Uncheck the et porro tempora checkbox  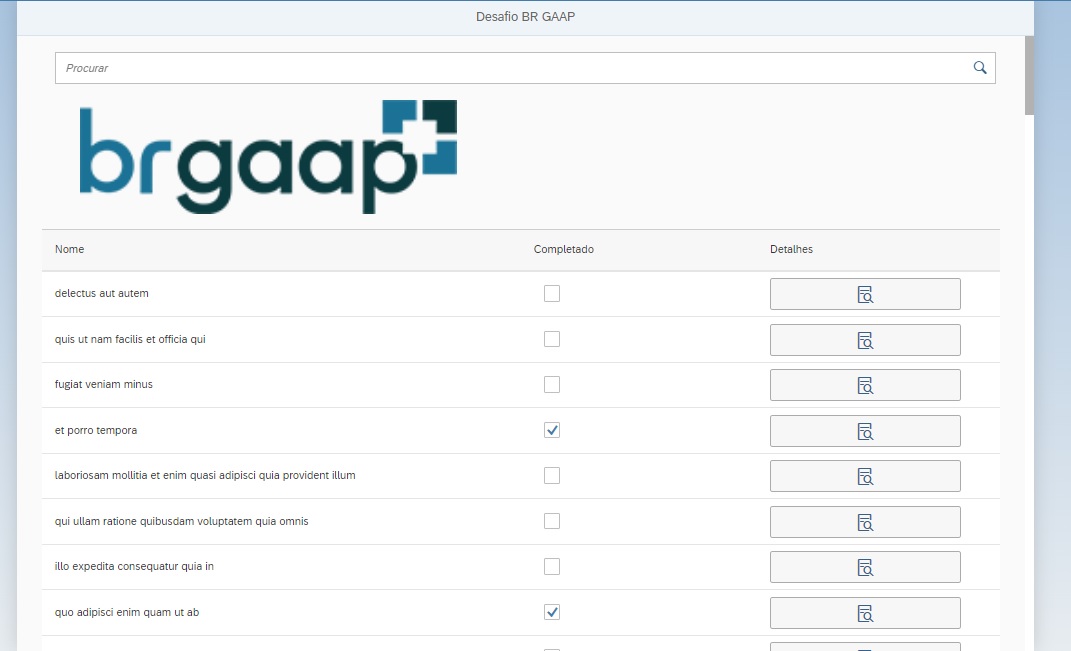551,430
